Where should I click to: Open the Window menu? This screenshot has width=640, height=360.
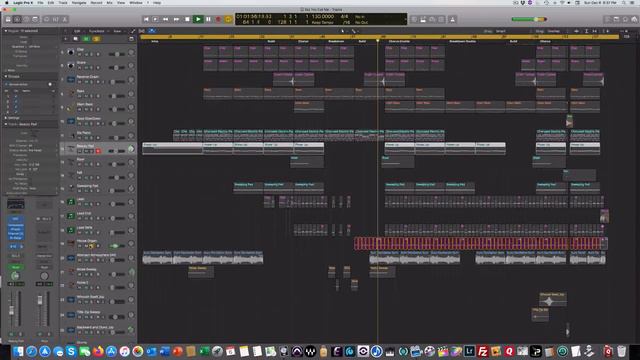[x=136, y=2]
